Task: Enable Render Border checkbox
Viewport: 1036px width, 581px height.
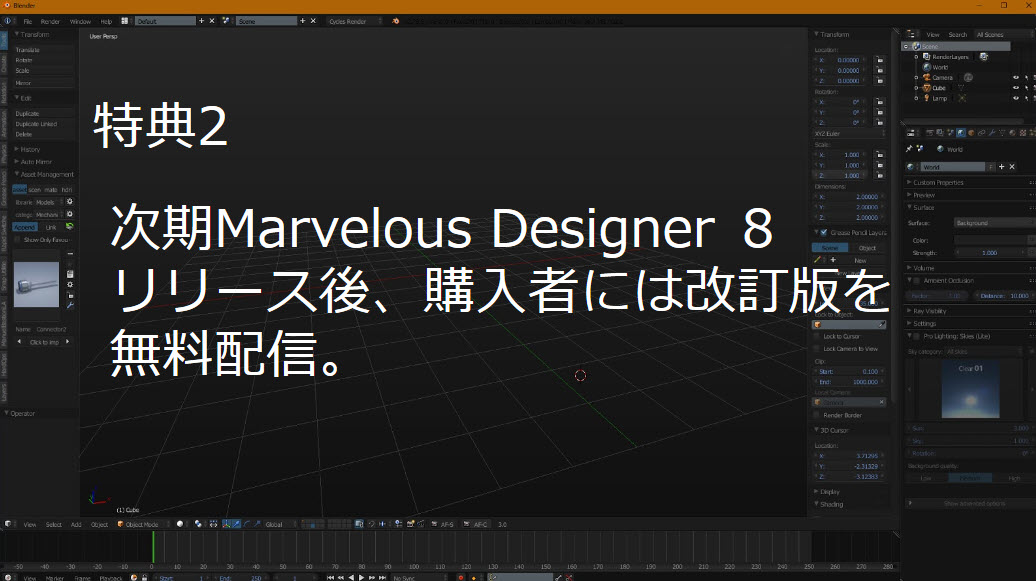Action: pos(817,415)
